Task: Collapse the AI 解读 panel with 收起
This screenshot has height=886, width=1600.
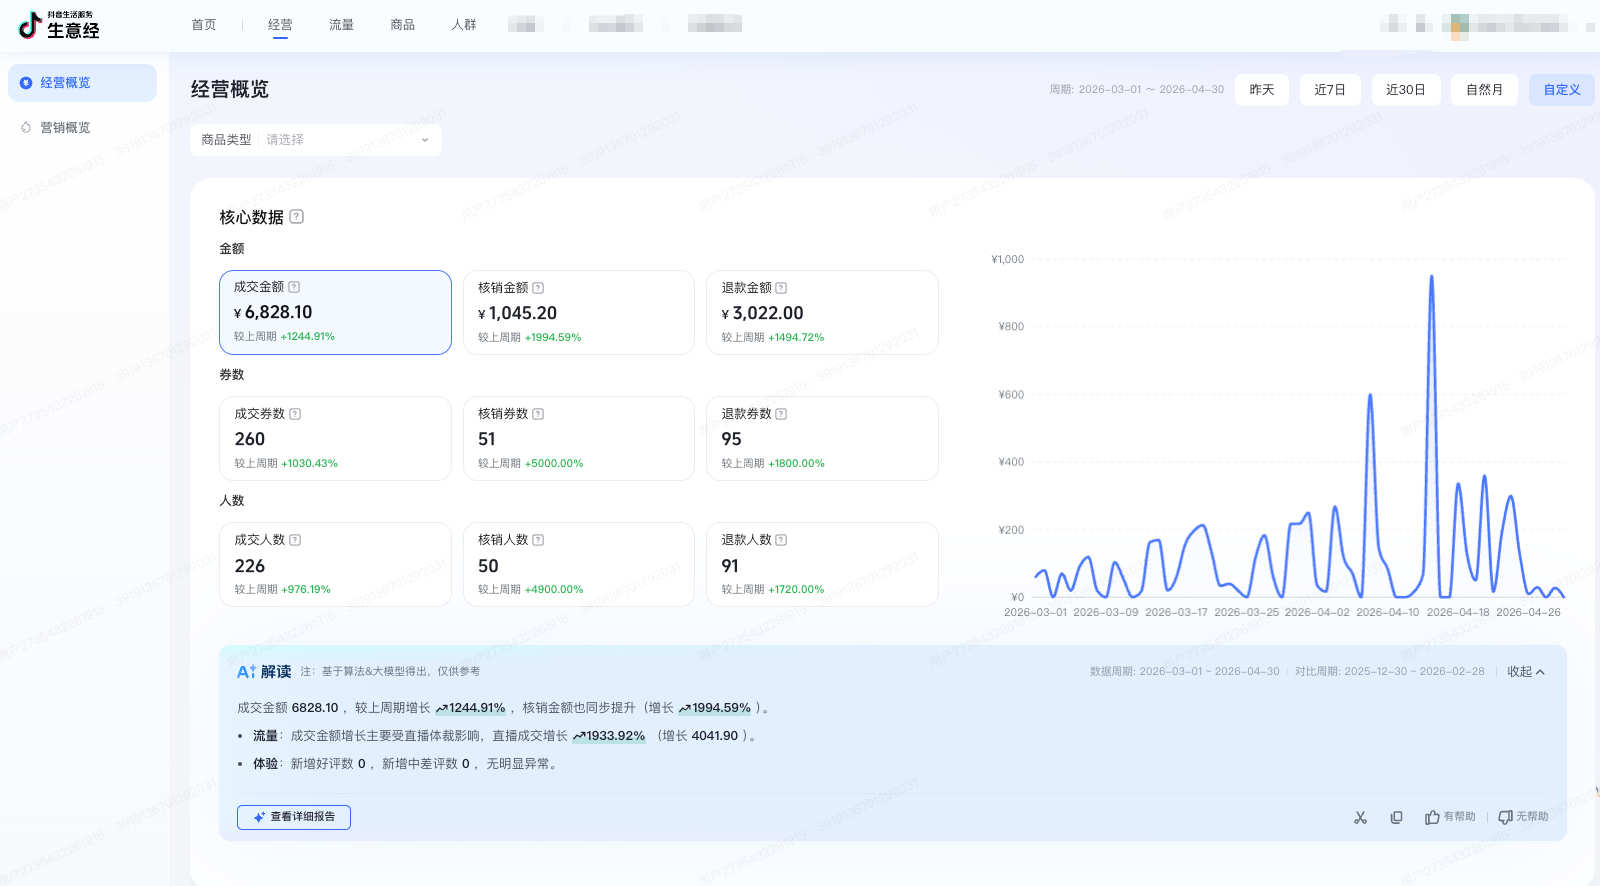Action: (x=1526, y=672)
